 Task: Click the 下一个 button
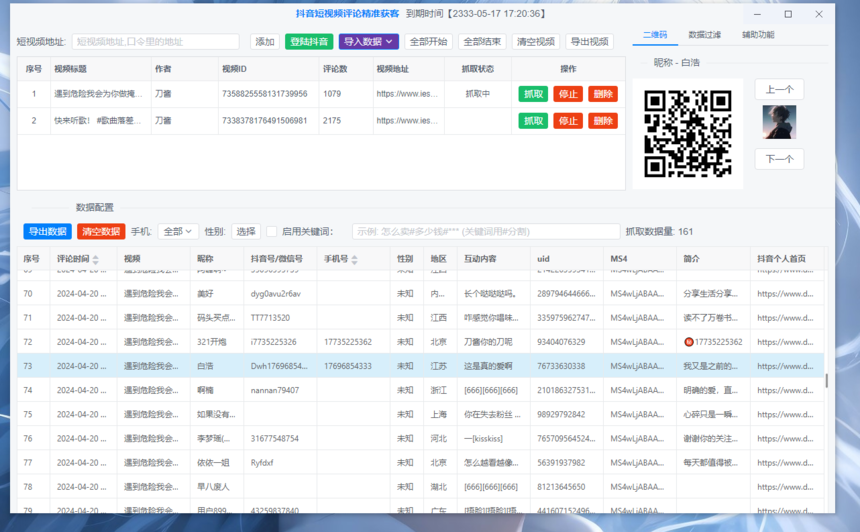[779, 159]
